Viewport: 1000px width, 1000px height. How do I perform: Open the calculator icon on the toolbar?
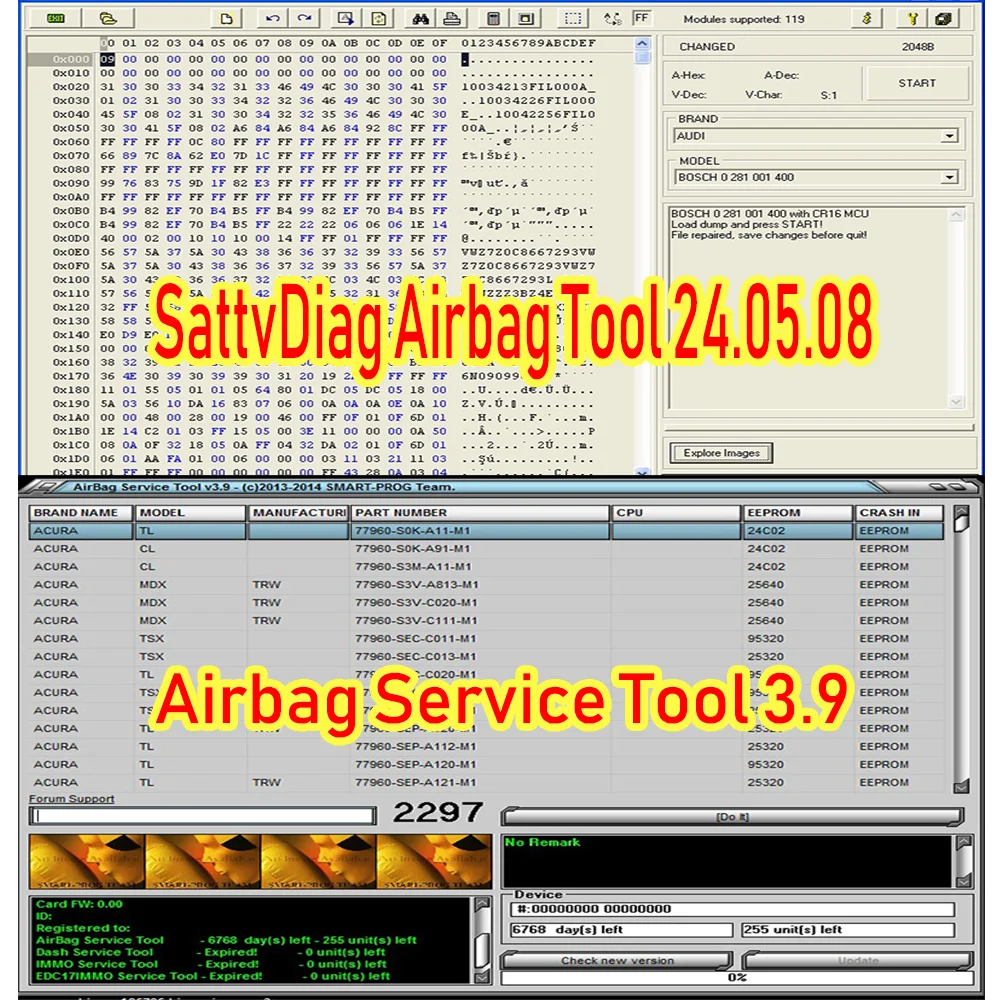point(493,17)
